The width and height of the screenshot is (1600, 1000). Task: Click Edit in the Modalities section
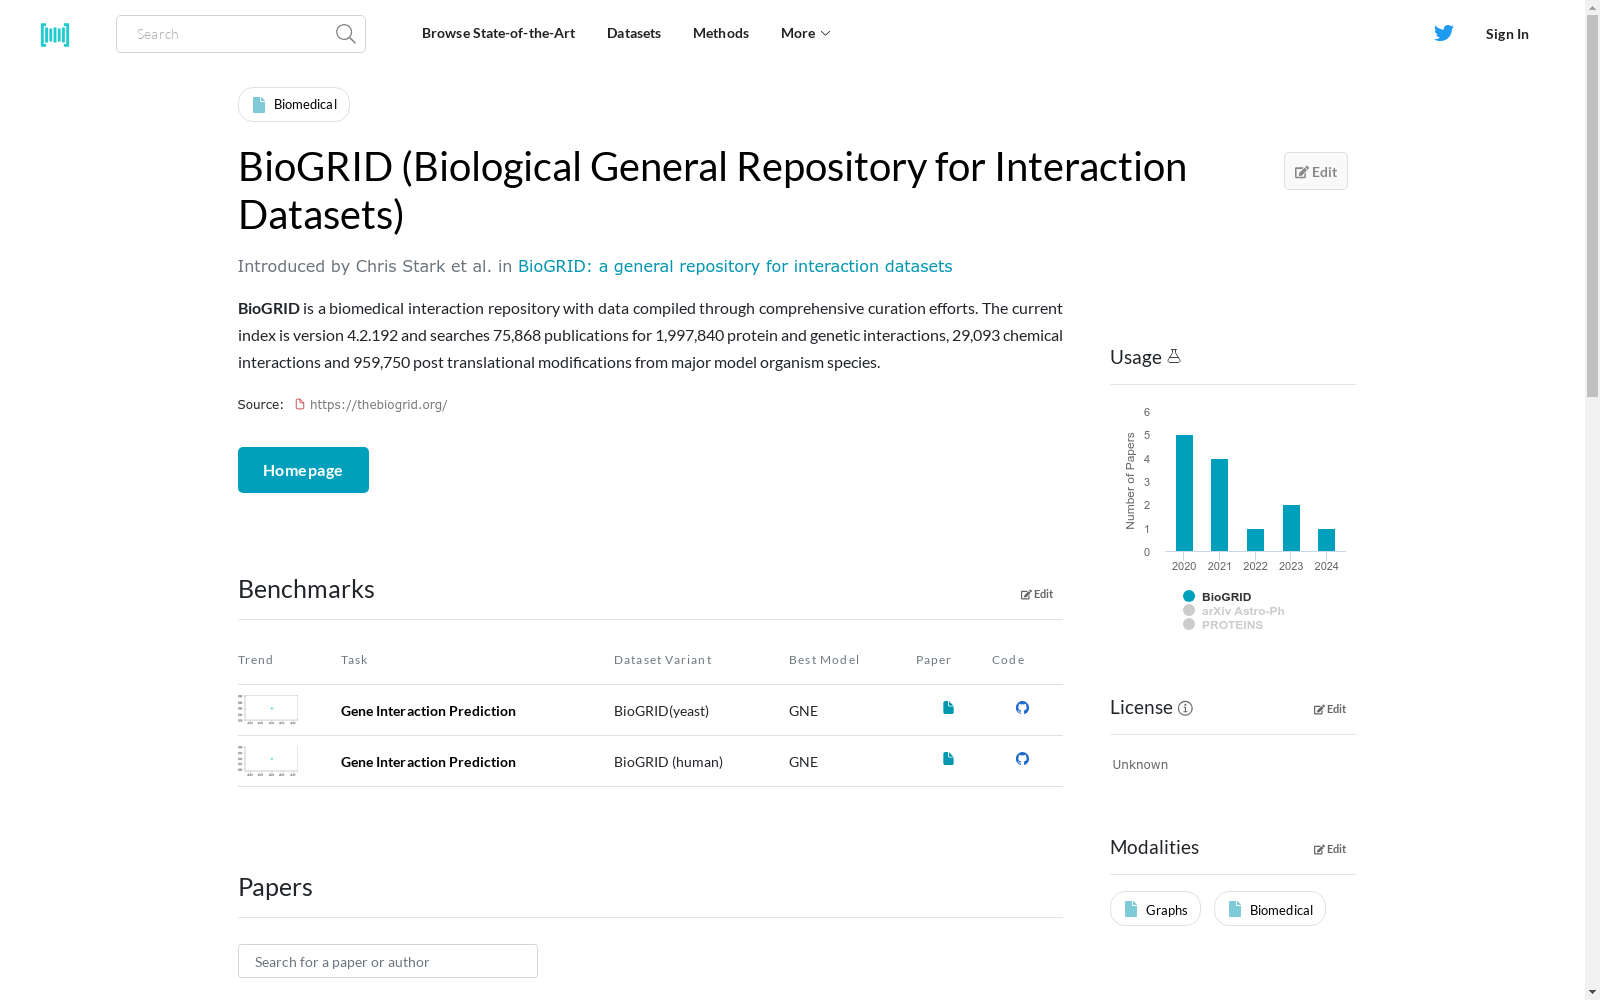click(x=1330, y=849)
